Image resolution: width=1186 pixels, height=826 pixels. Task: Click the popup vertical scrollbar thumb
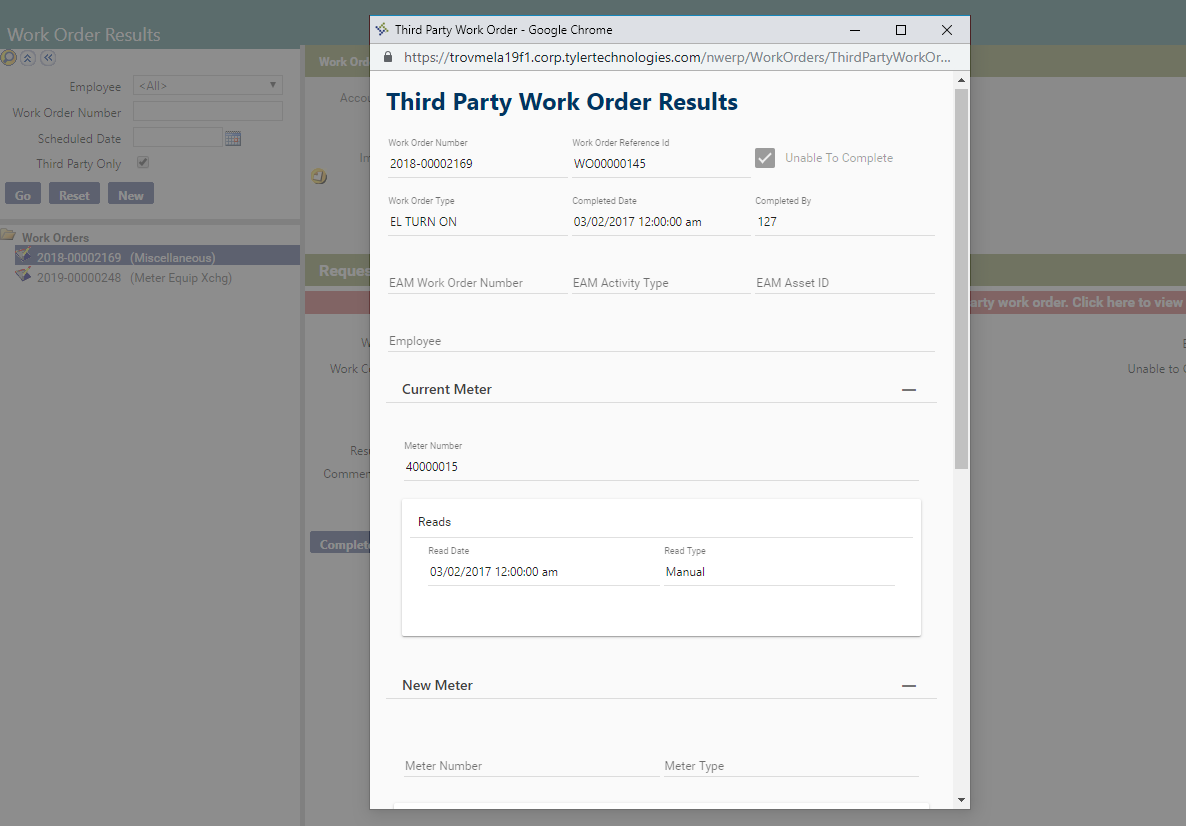(x=961, y=280)
